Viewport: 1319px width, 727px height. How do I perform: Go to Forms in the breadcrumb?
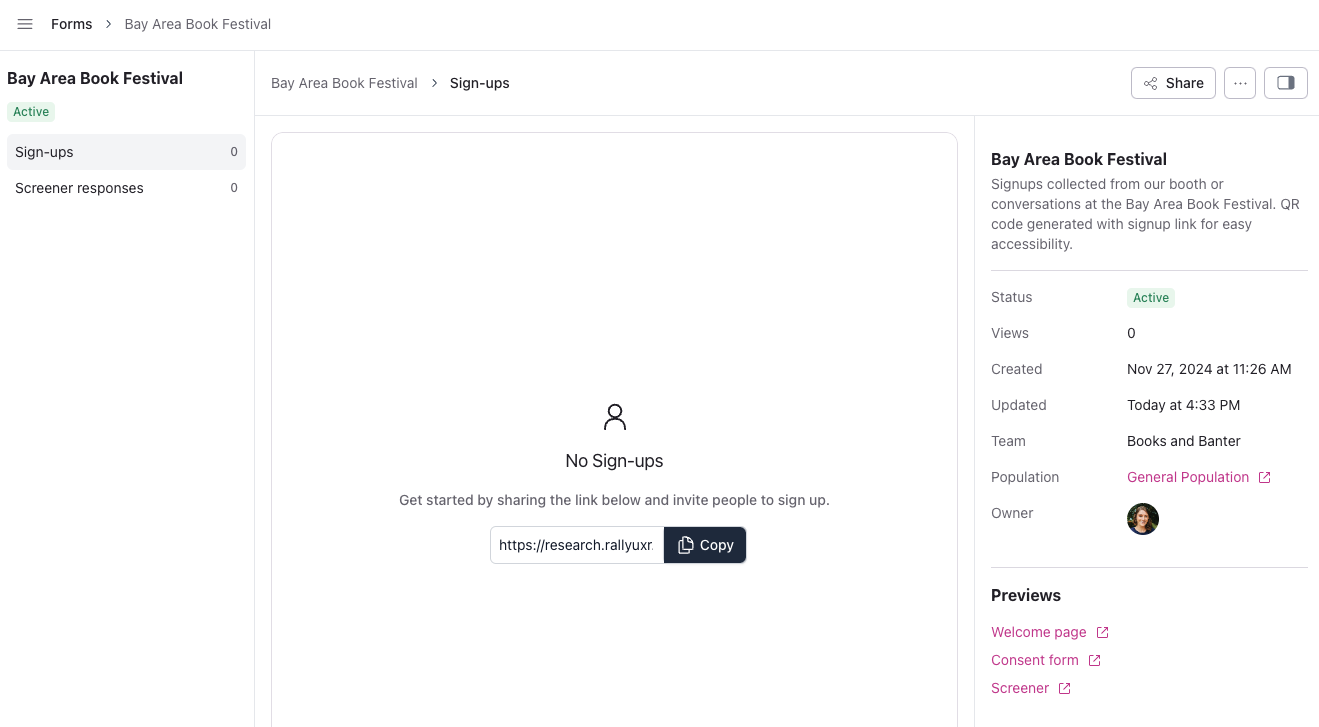[71, 24]
